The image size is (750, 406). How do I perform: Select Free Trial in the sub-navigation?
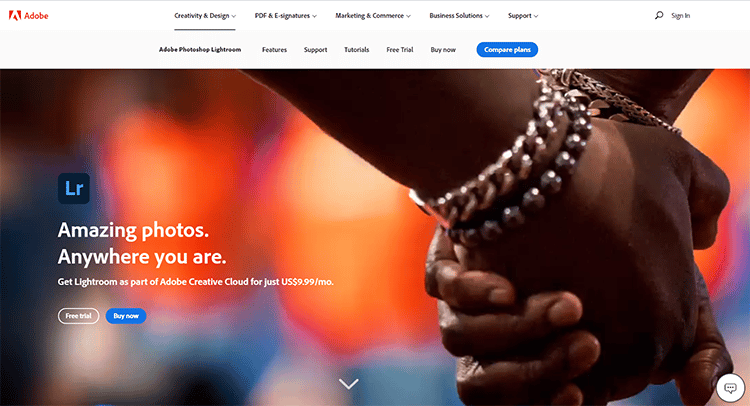point(400,50)
